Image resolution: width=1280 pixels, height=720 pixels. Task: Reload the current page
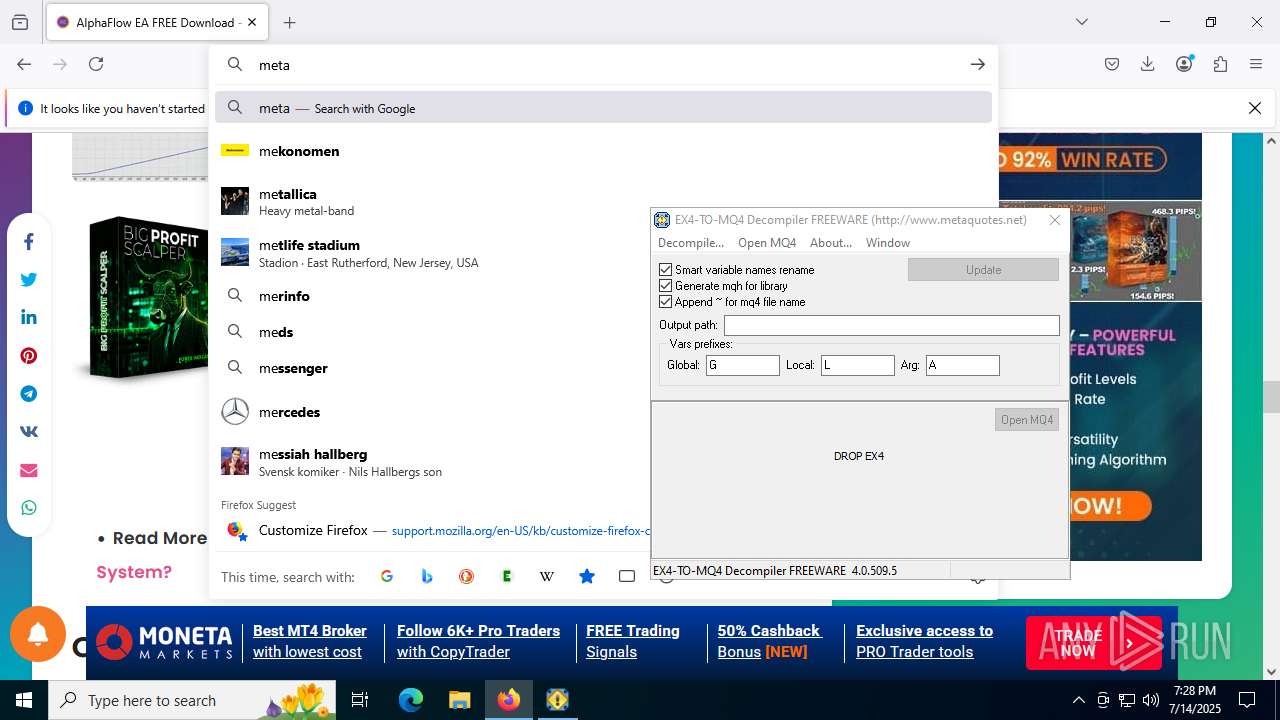pyautogui.click(x=96, y=64)
